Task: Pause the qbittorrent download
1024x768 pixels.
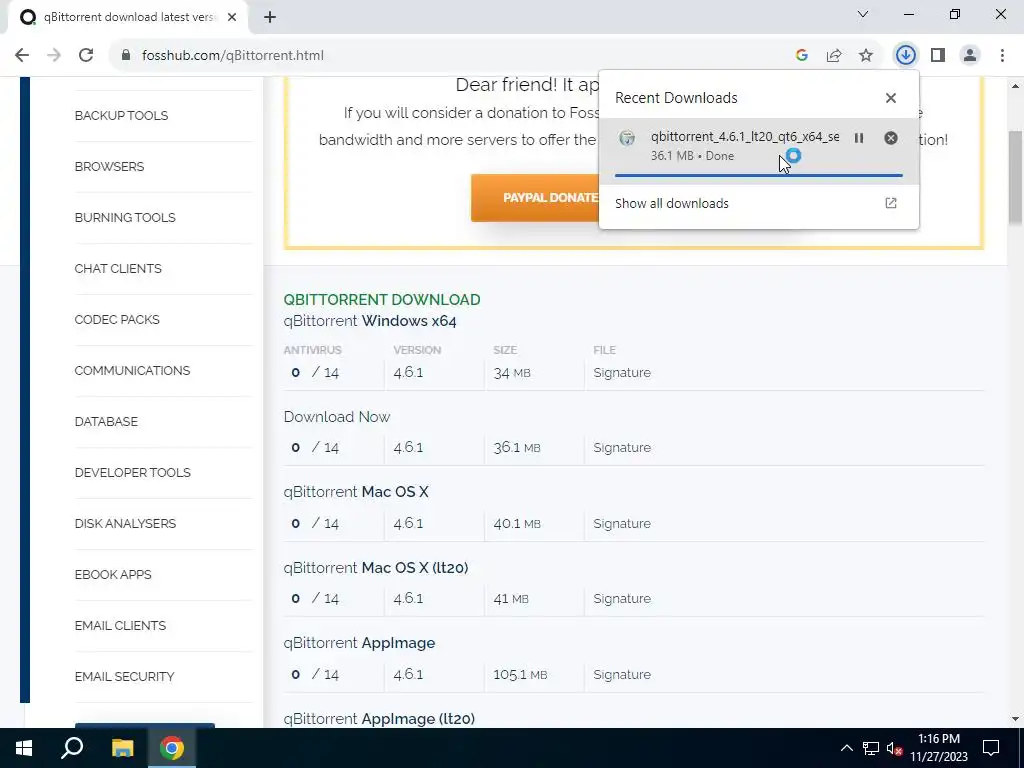Action: point(859,138)
